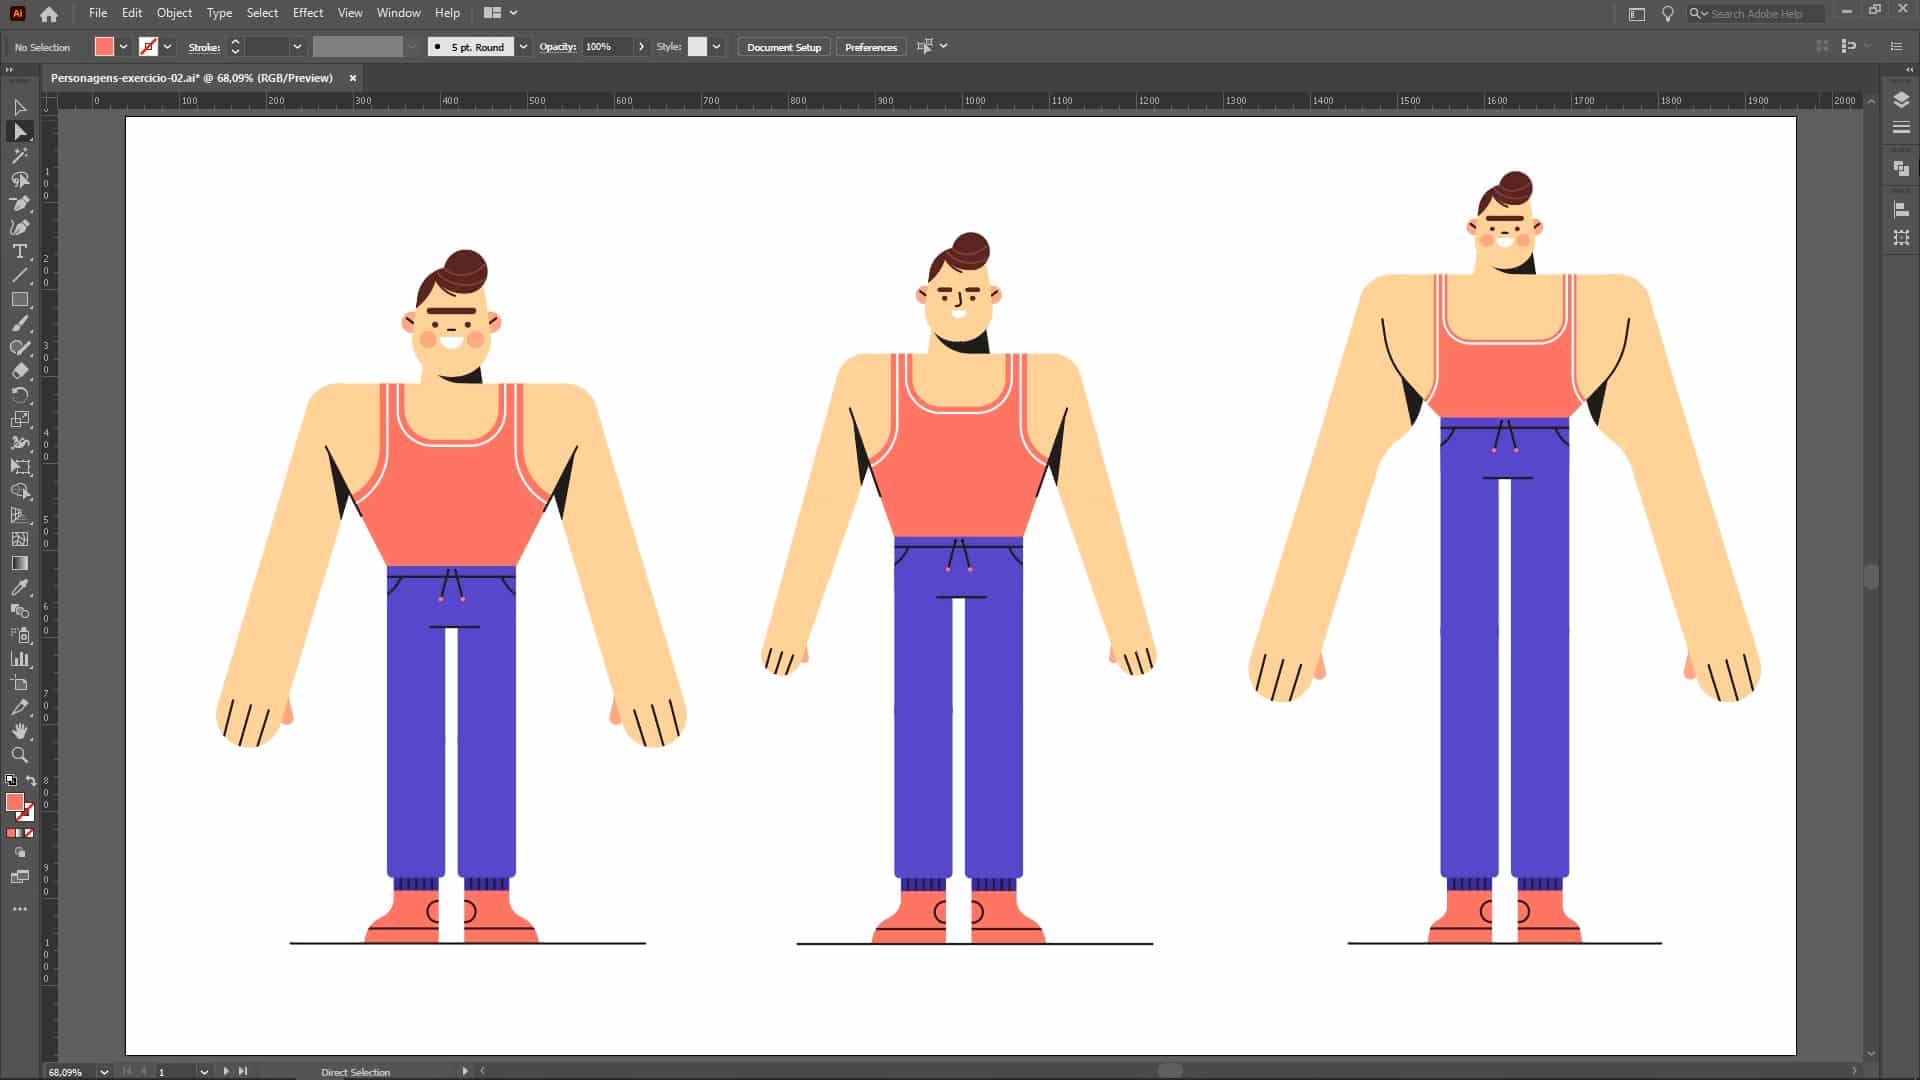Screen dimensions: 1920x1080
Task: Open the Layers panel icon
Action: tap(1901, 100)
